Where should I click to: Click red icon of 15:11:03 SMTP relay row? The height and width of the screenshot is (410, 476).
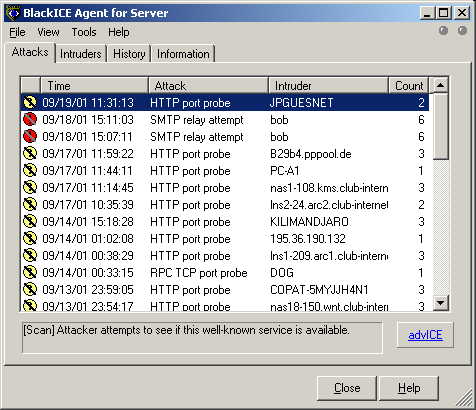30,119
